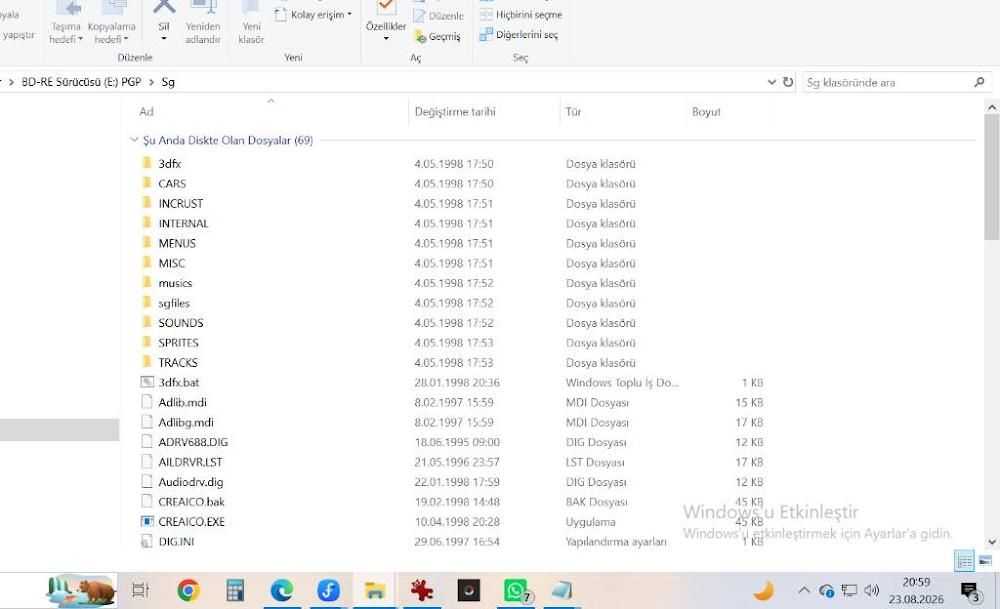
Task: Sort by the Ad column header
Action: point(147,112)
